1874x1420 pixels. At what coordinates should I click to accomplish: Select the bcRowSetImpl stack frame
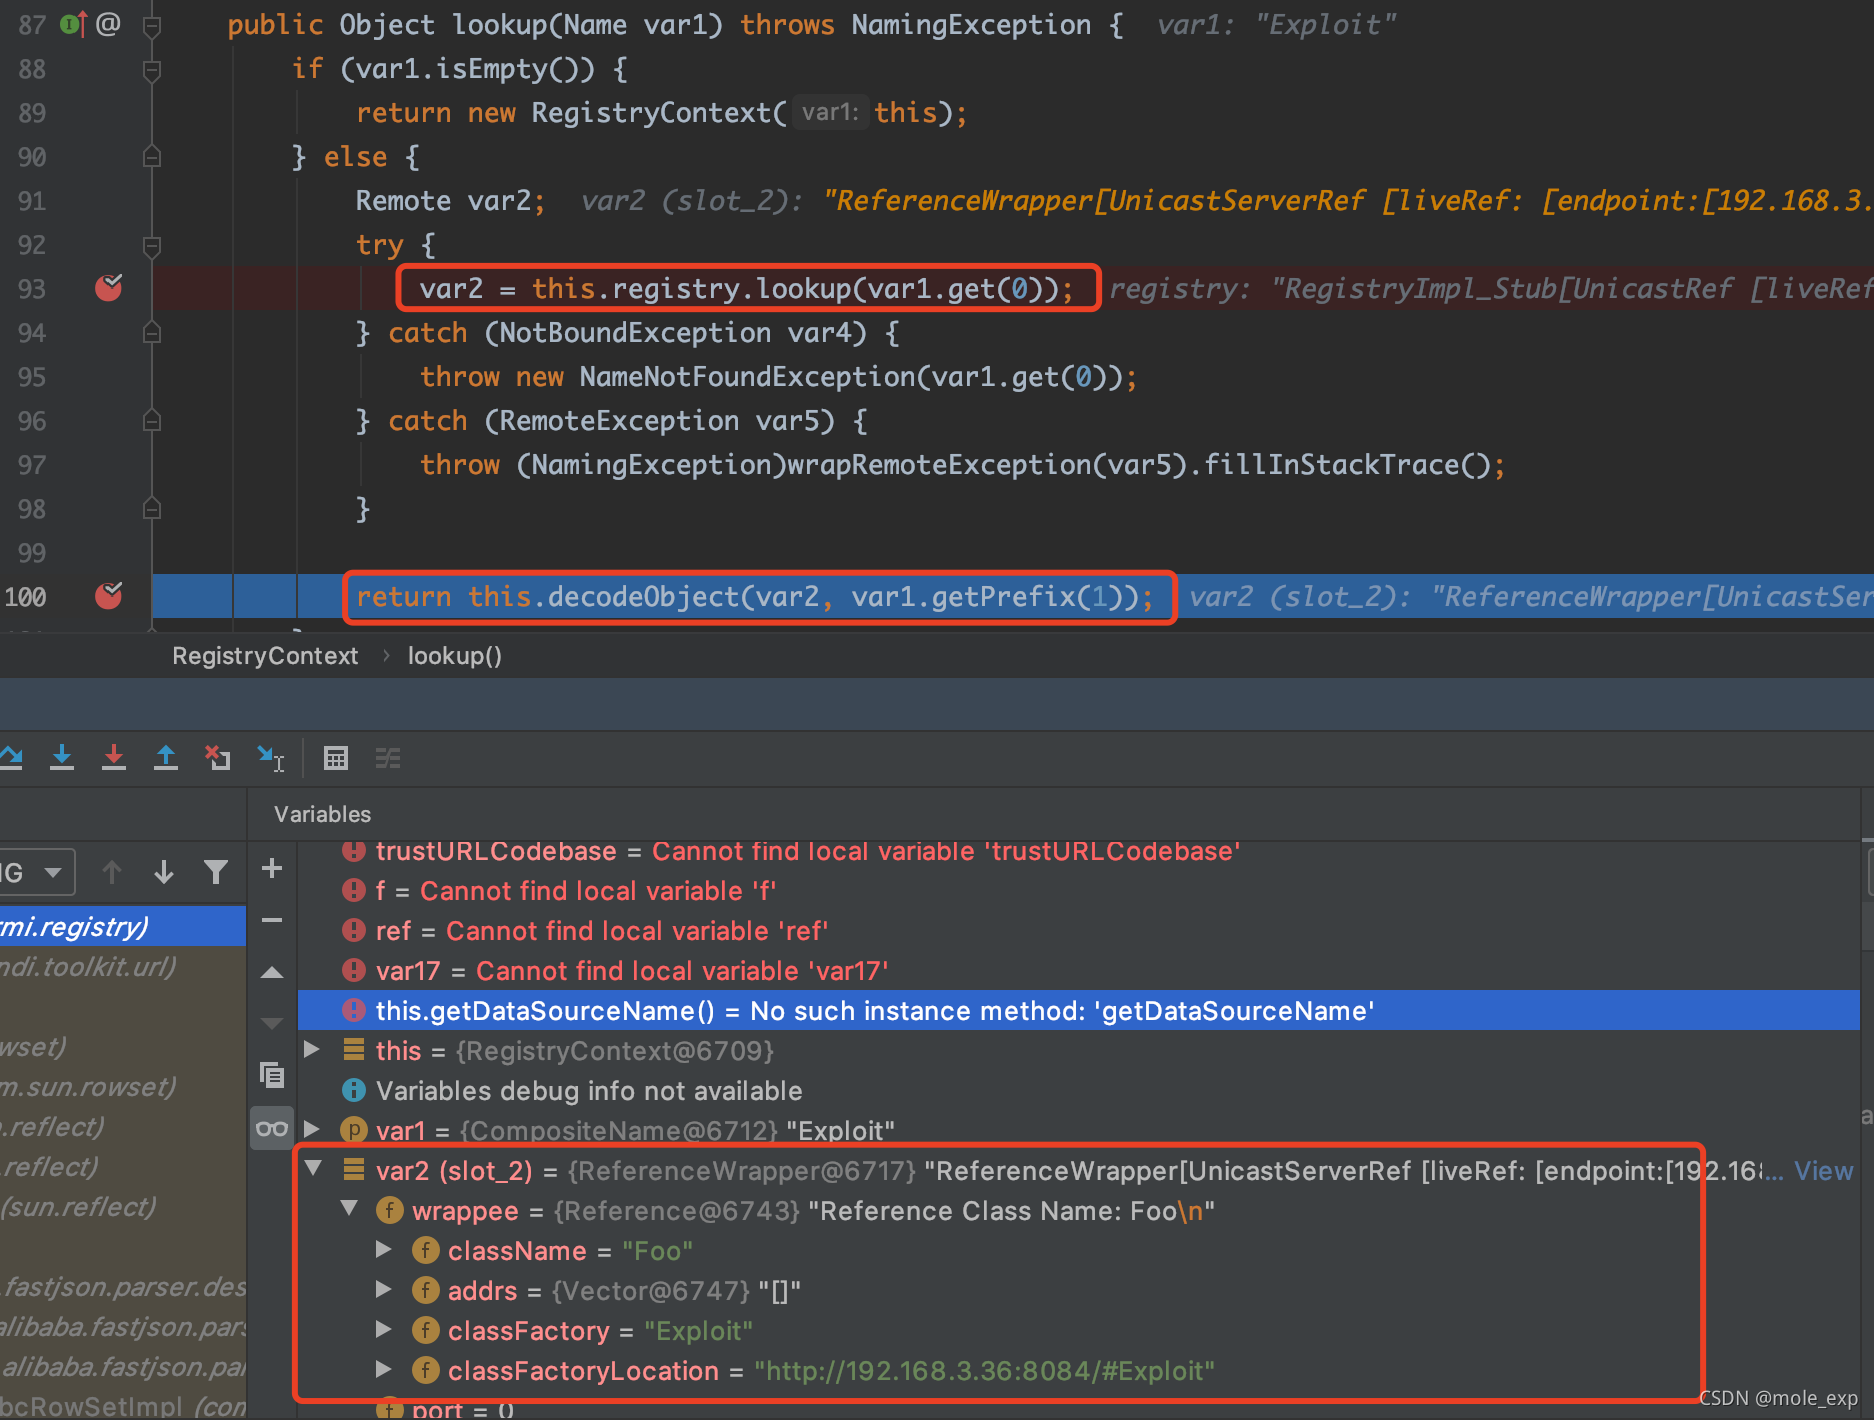[x=123, y=1406]
